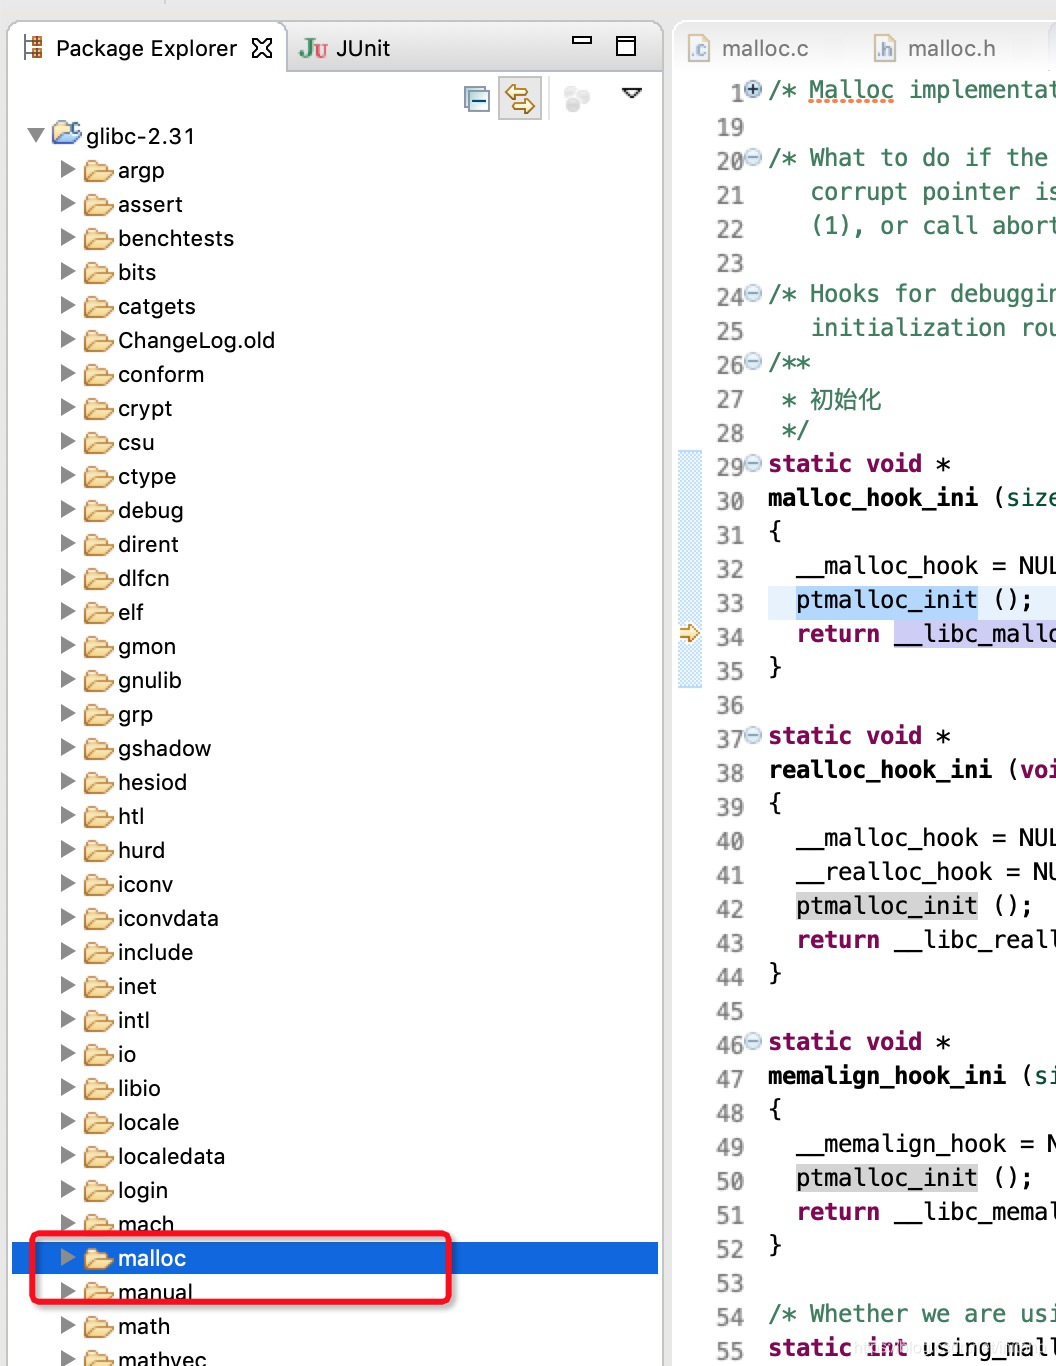Select the intl folder row
This screenshot has width=1056, height=1366.
click(335, 1020)
